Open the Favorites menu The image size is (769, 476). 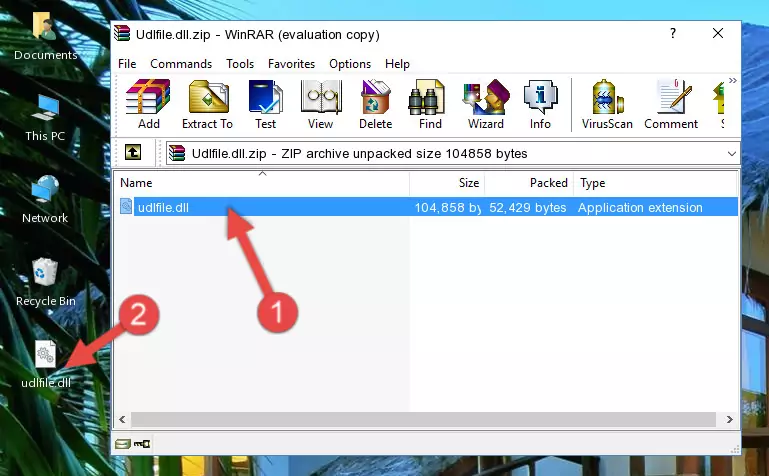coord(291,64)
